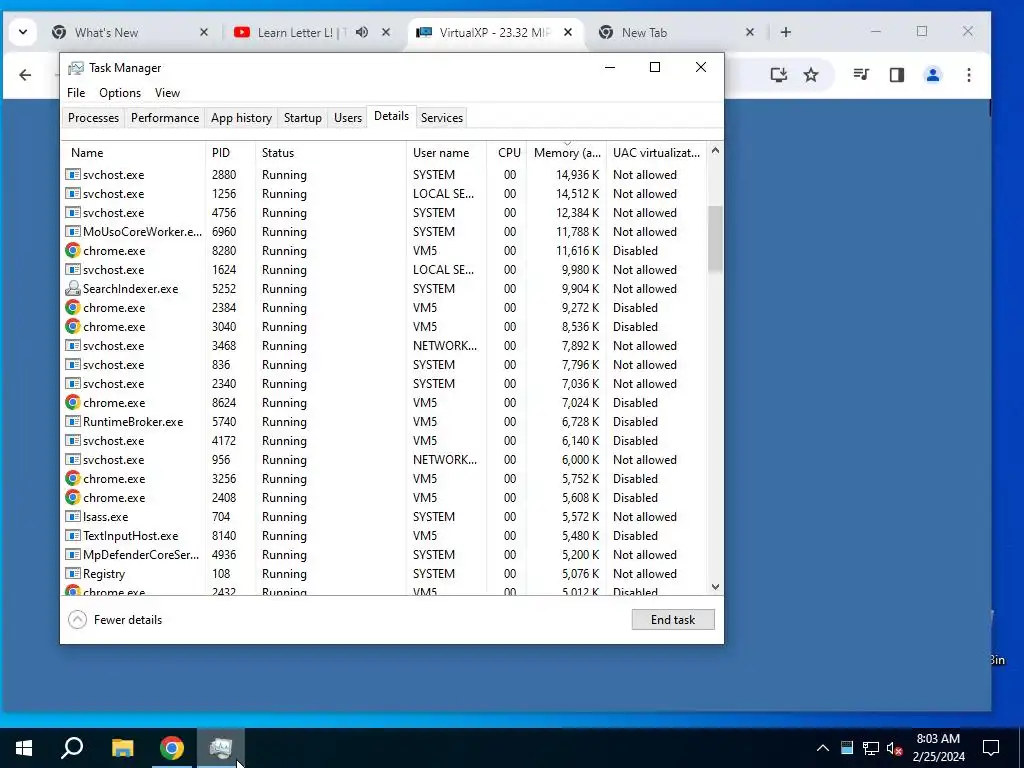This screenshot has width=1024, height=768.
Task: Open a new Chrome tab with plus
Action: click(x=786, y=32)
